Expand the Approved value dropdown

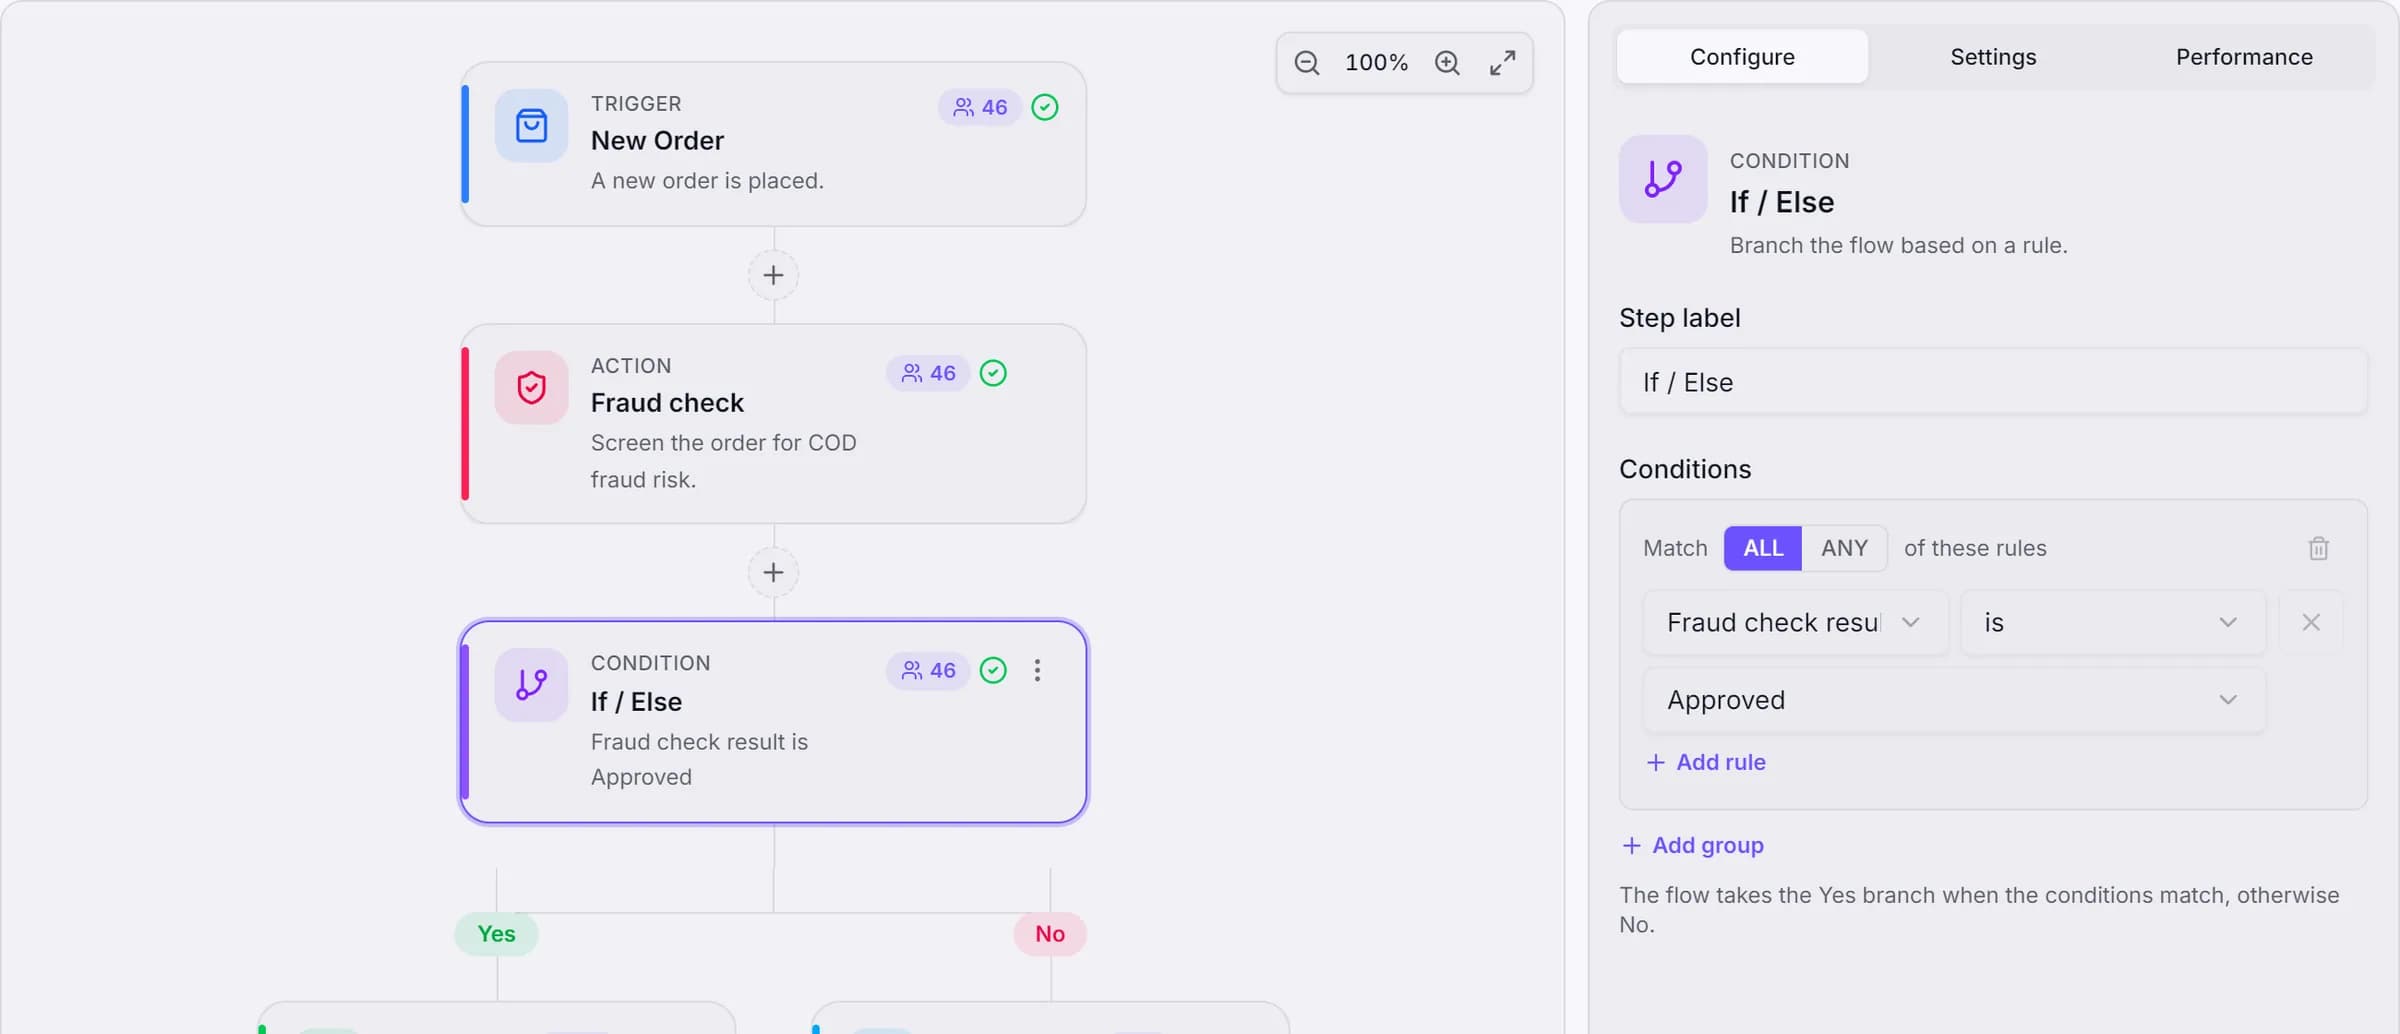coord(1954,700)
